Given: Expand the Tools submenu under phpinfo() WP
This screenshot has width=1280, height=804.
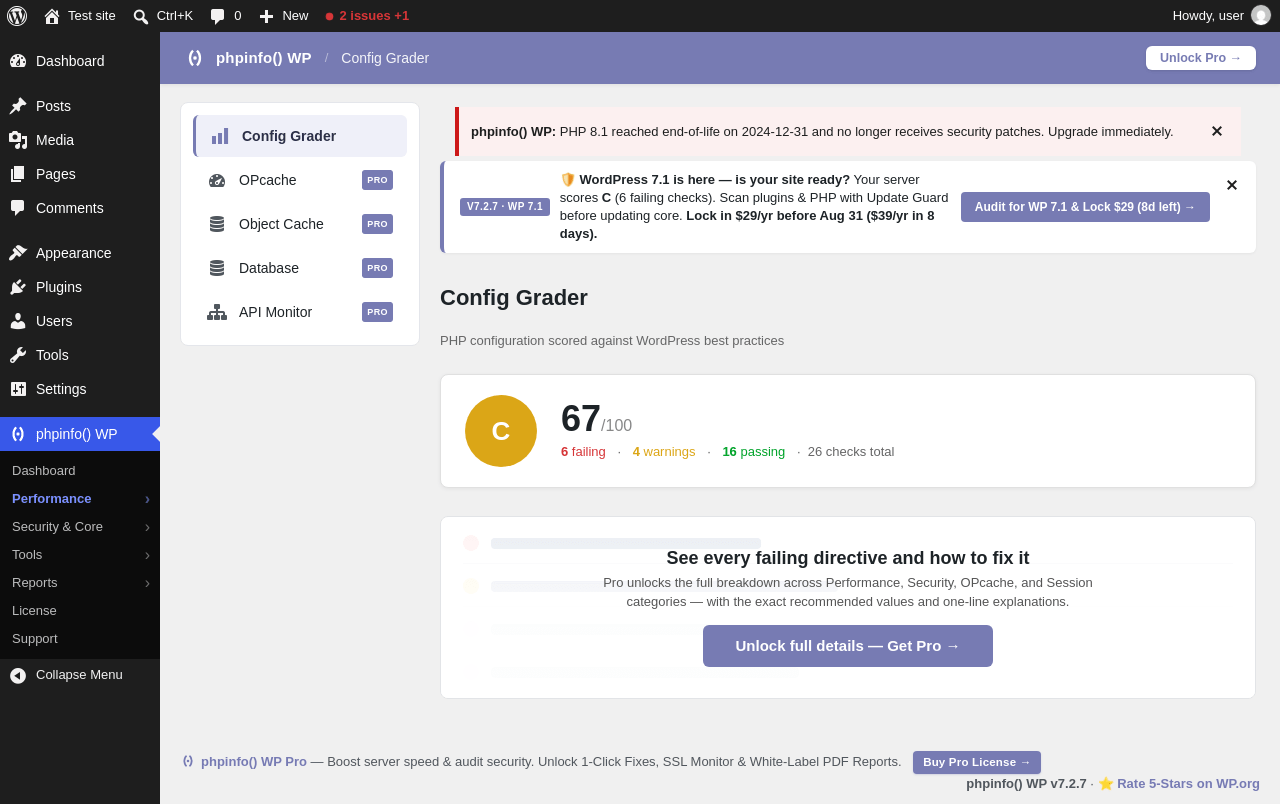Looking at the screenshot, I should point(147,555).
